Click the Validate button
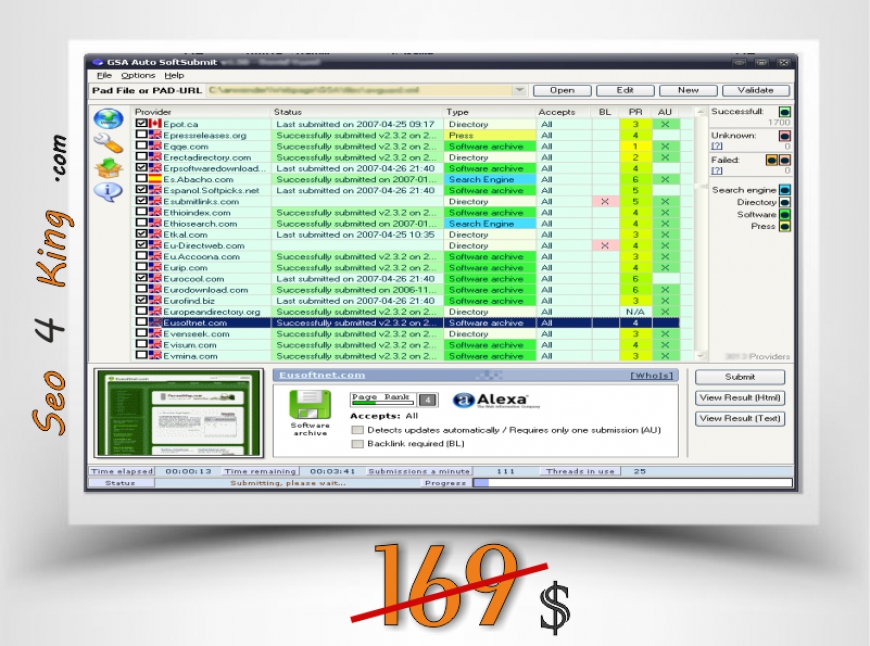This screenshot has width=870, height=646. pyautogui.click(x=756, y=90)
